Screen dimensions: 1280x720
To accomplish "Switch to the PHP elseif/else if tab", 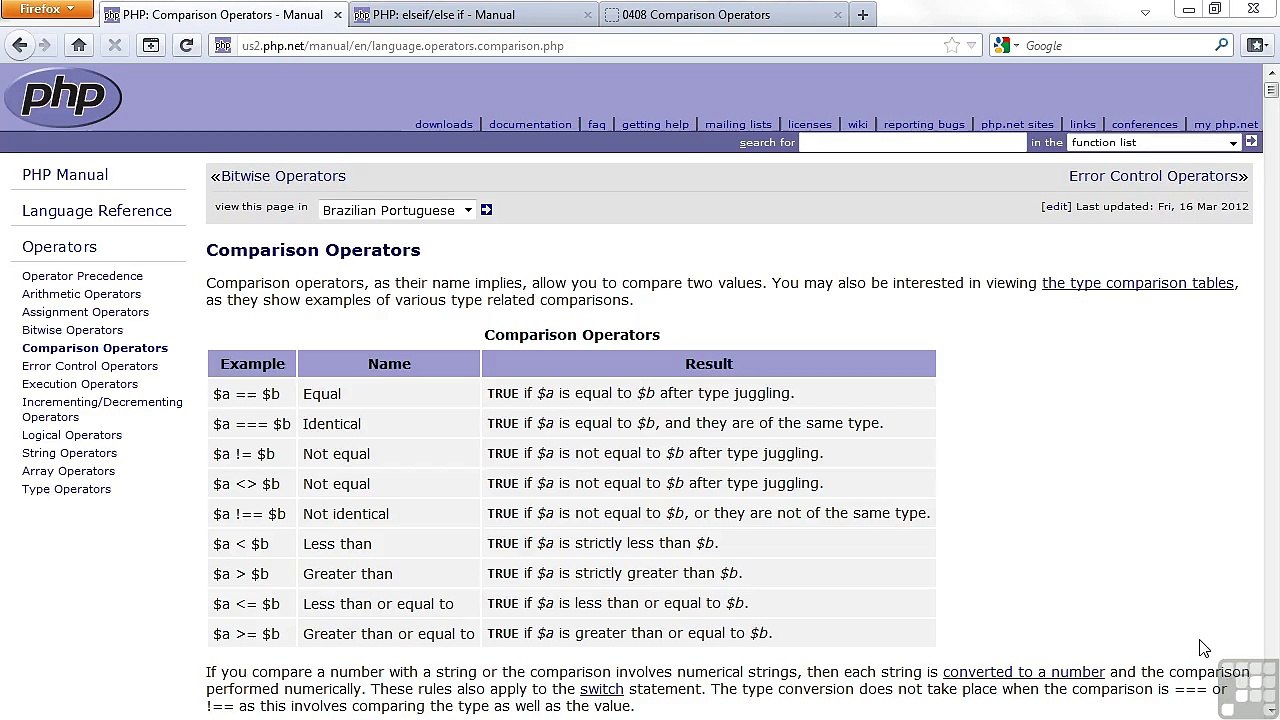I will [473, 15].
